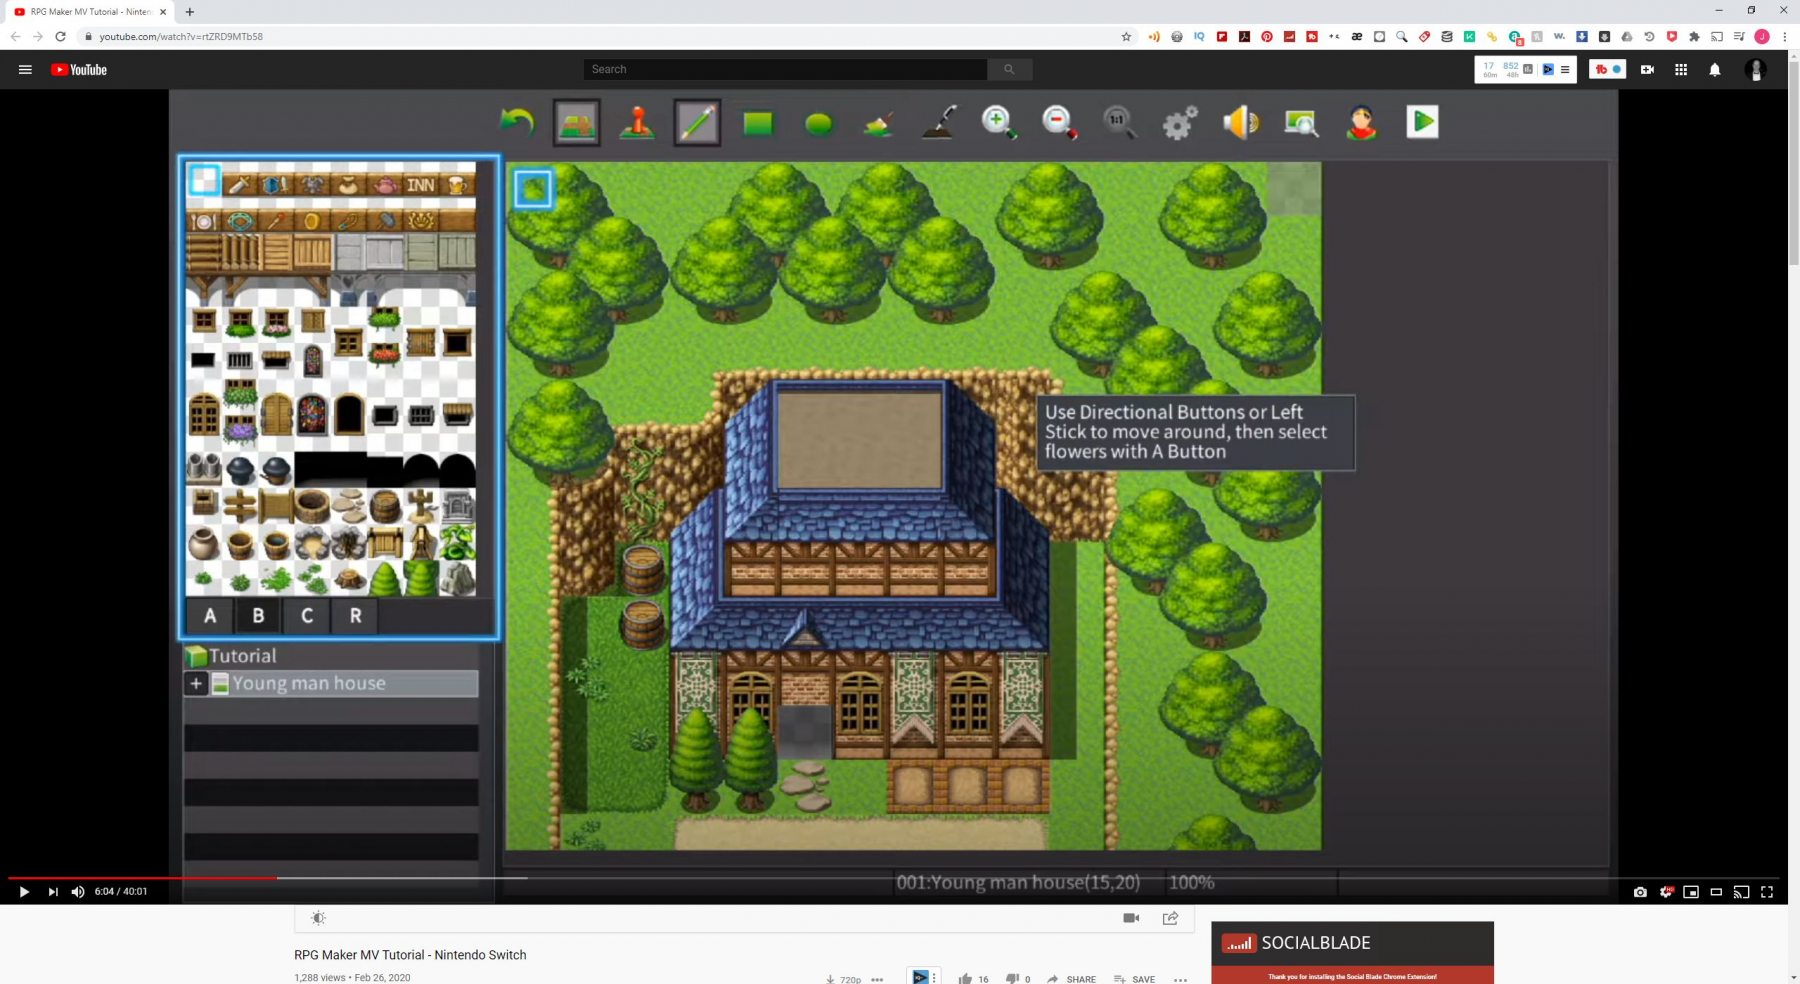Click the YouTube search field
Image resolution: width=1800 pixels, height=984 pixels.
pyautogui.click(x=785, y=69)
